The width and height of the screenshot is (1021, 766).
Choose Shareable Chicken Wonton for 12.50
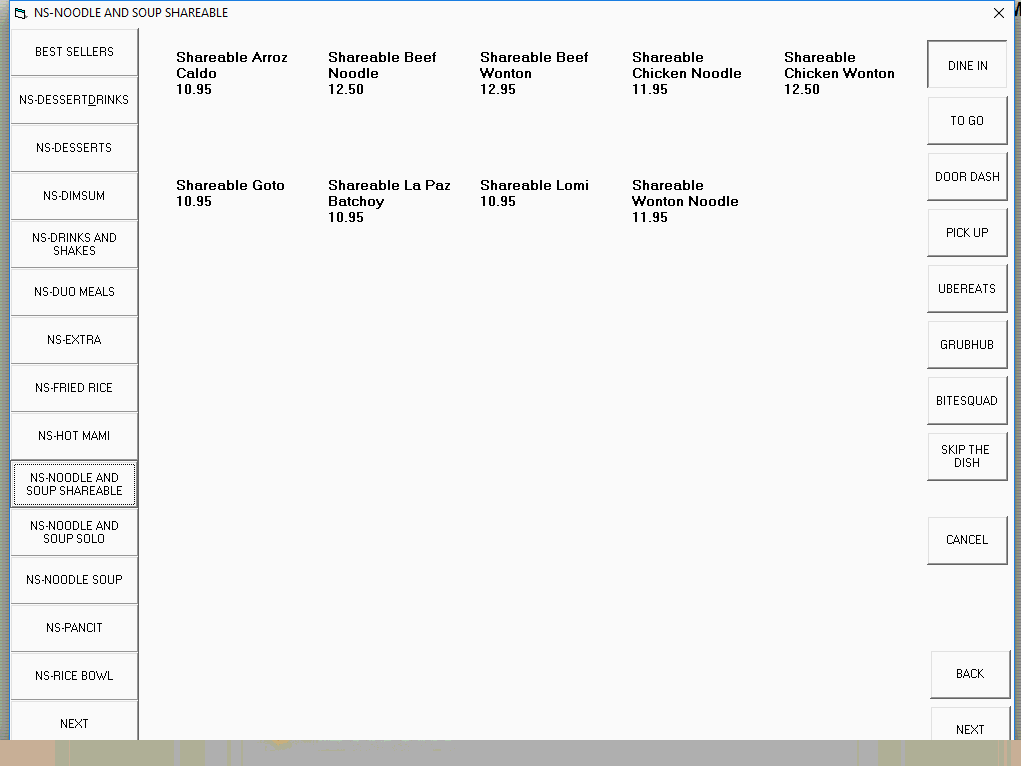pyautogui.click(x=839, y=73)
